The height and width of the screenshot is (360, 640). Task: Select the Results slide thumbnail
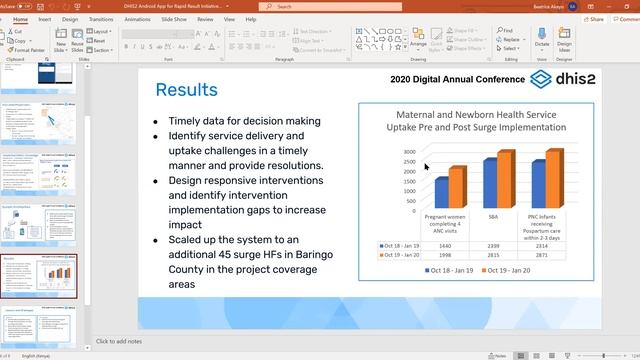[x=39, y=276]
